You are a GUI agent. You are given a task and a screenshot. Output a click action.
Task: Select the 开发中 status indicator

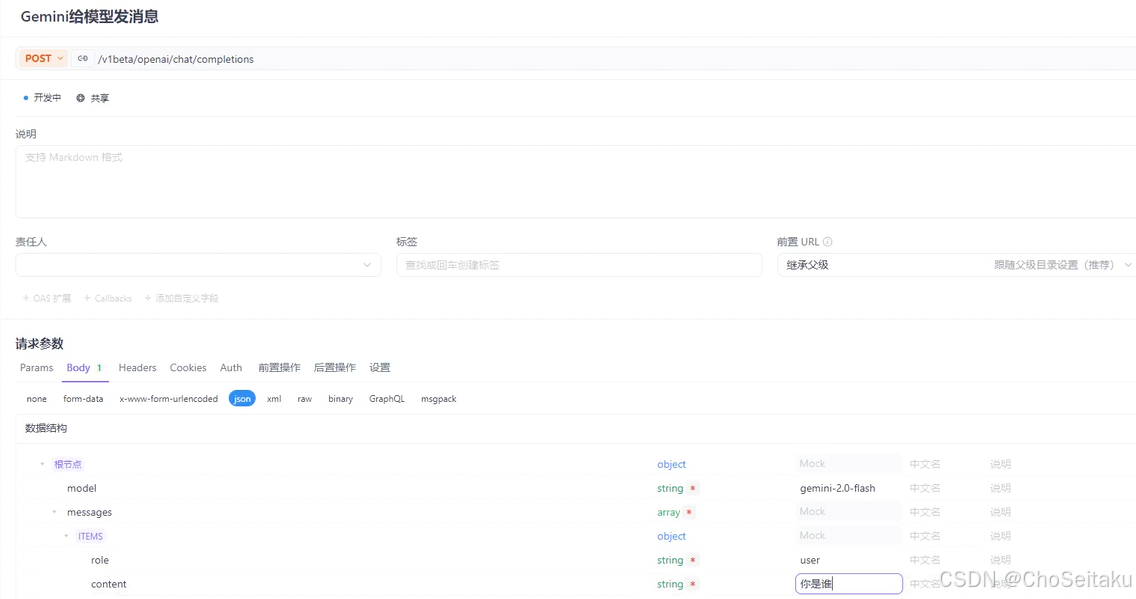pos(42,98)
